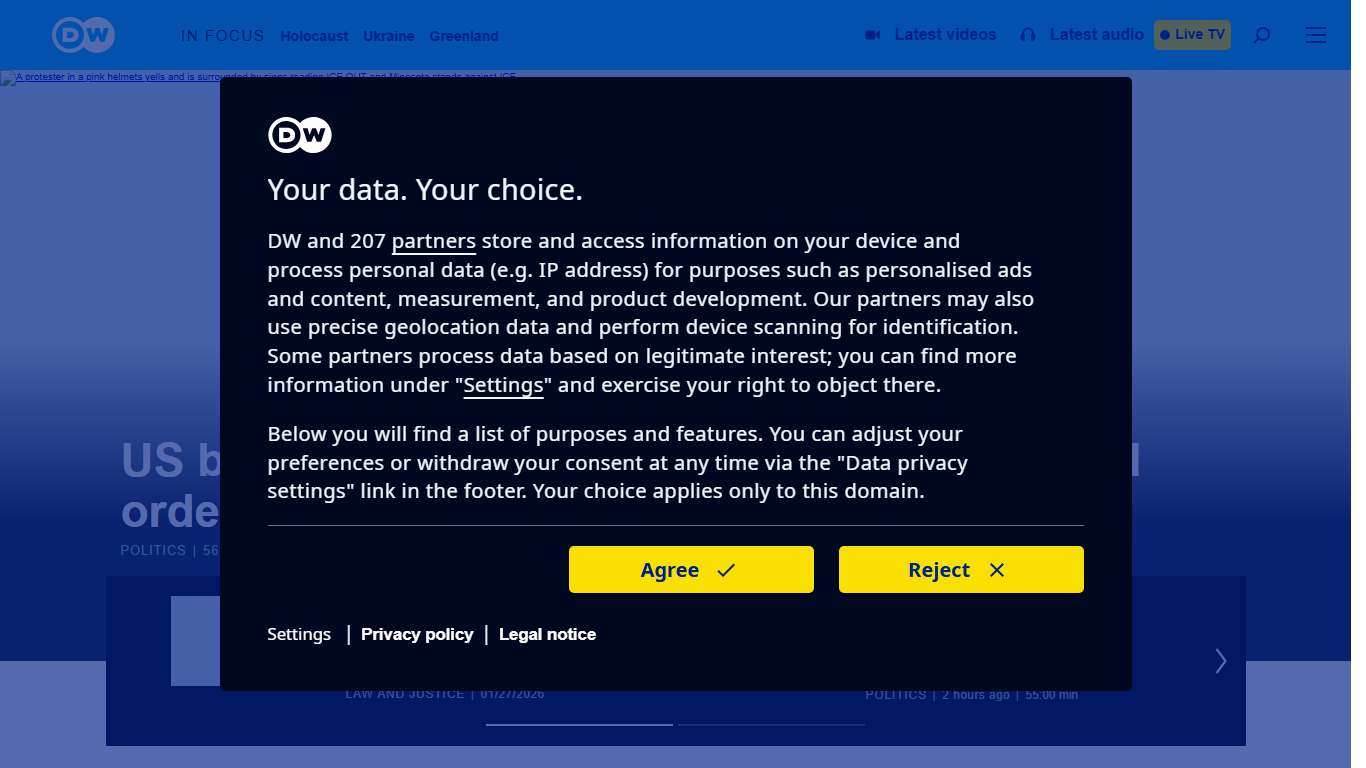Open Latest videos link

click(x=945, y=35)
